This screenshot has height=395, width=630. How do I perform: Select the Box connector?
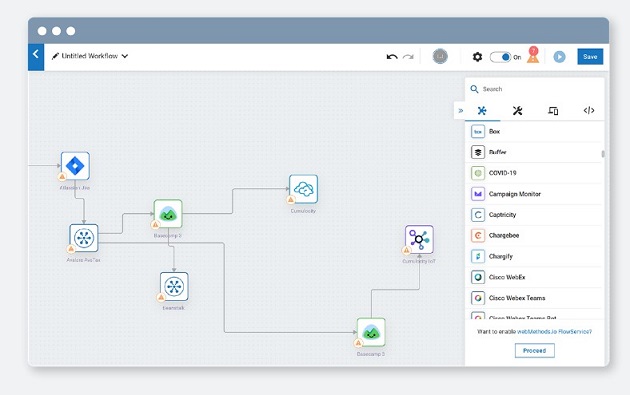click(x=534, y=131)
